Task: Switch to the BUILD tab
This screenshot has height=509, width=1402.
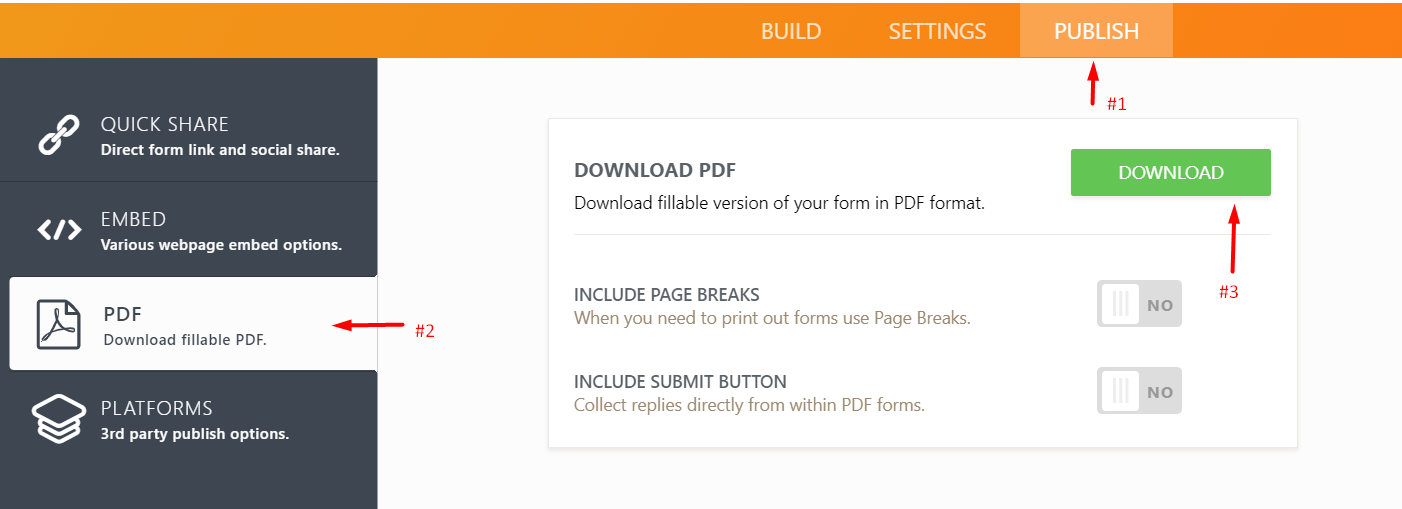Action: tap(791, 31)
